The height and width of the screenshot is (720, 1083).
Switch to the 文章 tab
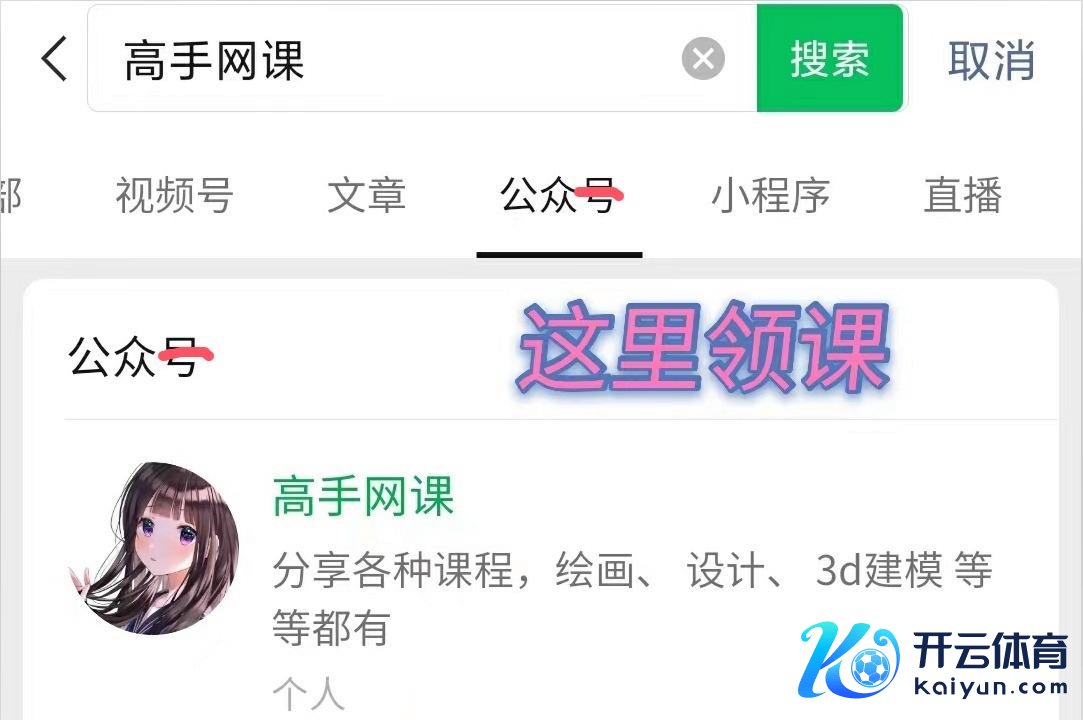(x=366, y=196)
